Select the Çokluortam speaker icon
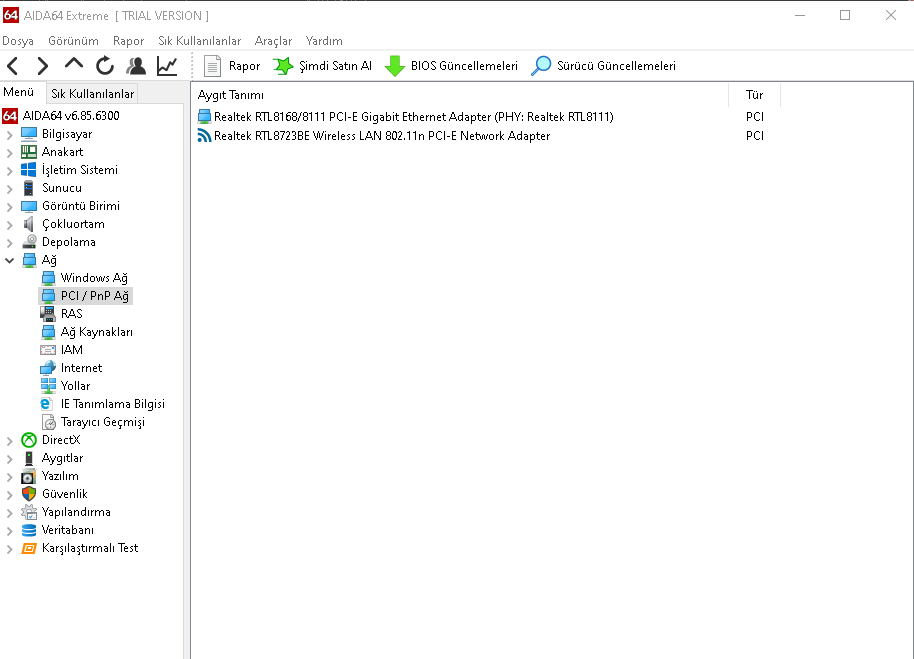This screenshot has height=659, width=914. [29, 224]
